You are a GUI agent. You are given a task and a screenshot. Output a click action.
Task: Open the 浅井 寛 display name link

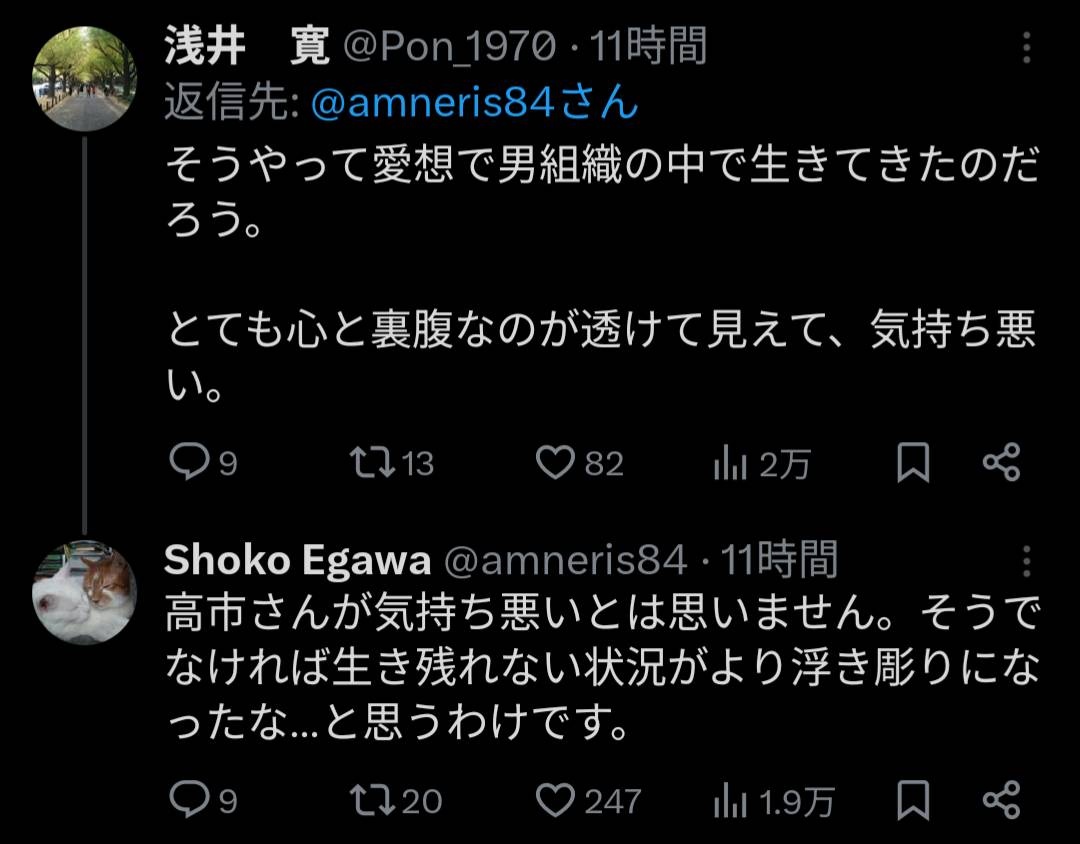(x=246, y=48)
